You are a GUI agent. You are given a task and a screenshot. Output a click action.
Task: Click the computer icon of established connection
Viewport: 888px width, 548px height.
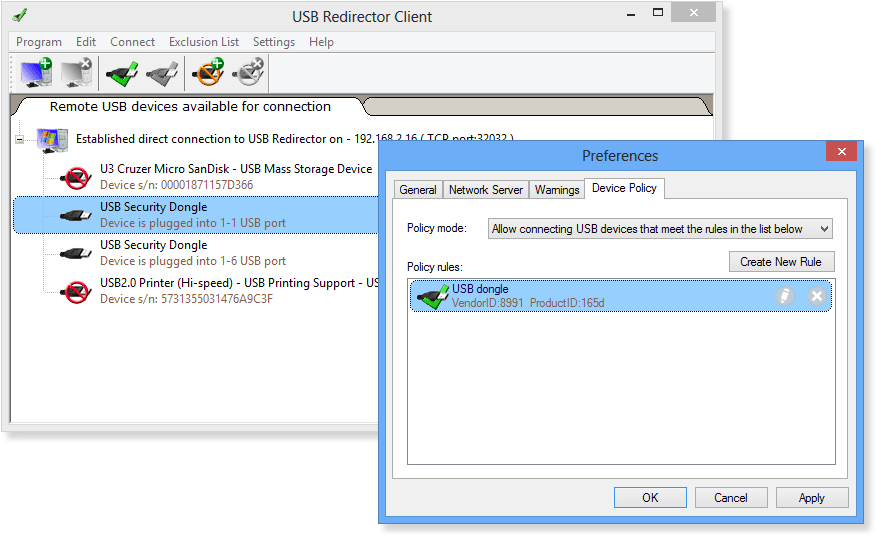pos(52,140)
